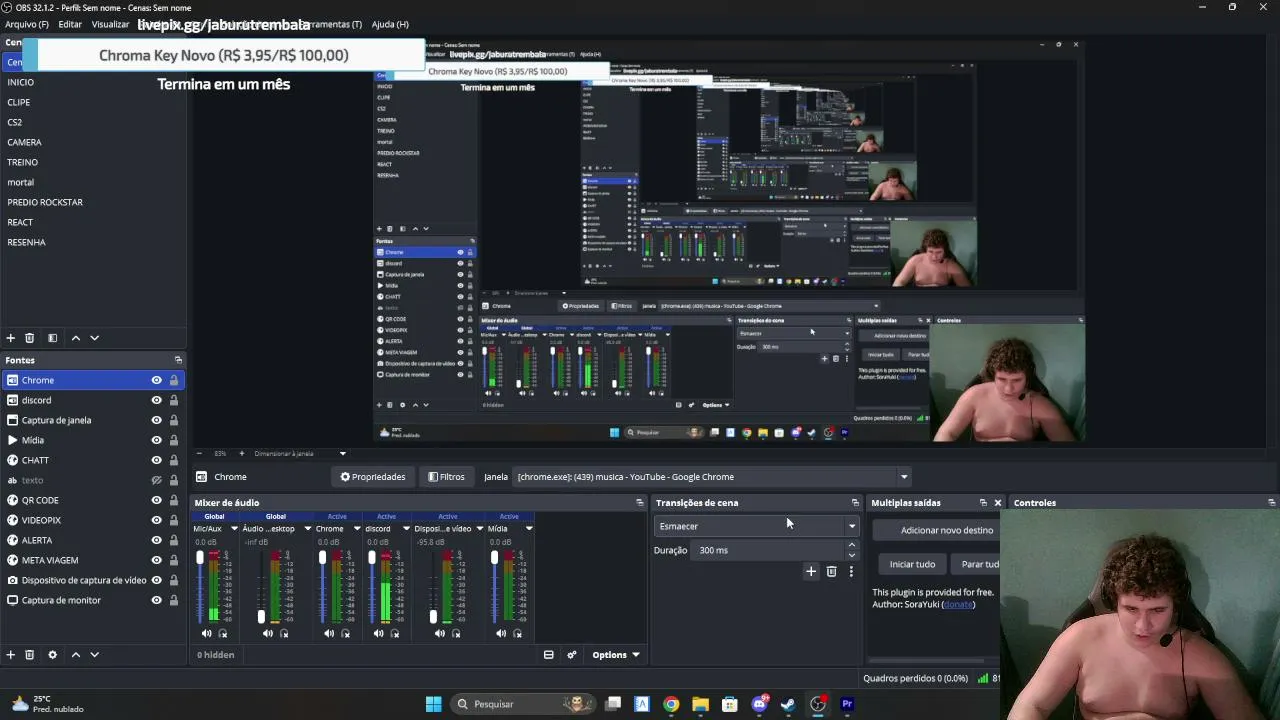The width and height of the screenshot is (1280, 720).
Task: Switch audio mixer layout icon
Action: pyautogui.click(x=549, y=655)
